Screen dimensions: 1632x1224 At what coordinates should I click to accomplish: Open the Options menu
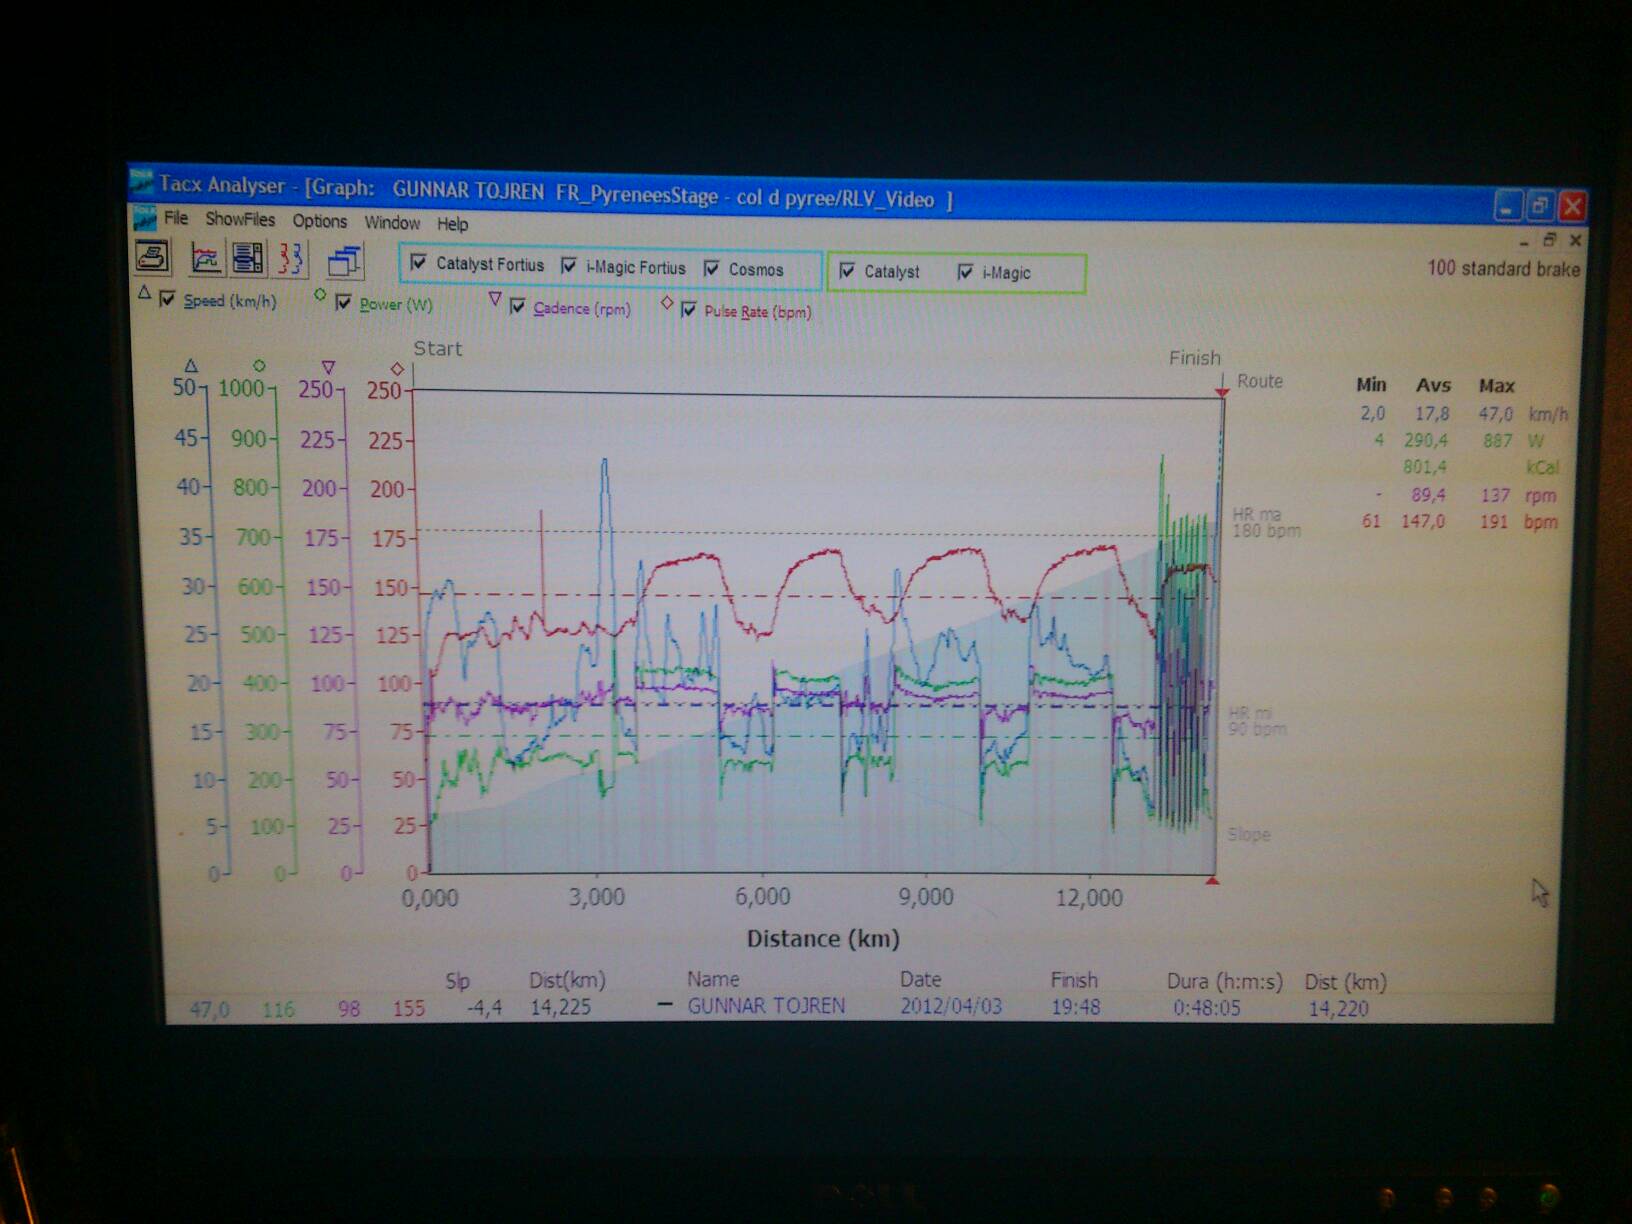point(320,221)
